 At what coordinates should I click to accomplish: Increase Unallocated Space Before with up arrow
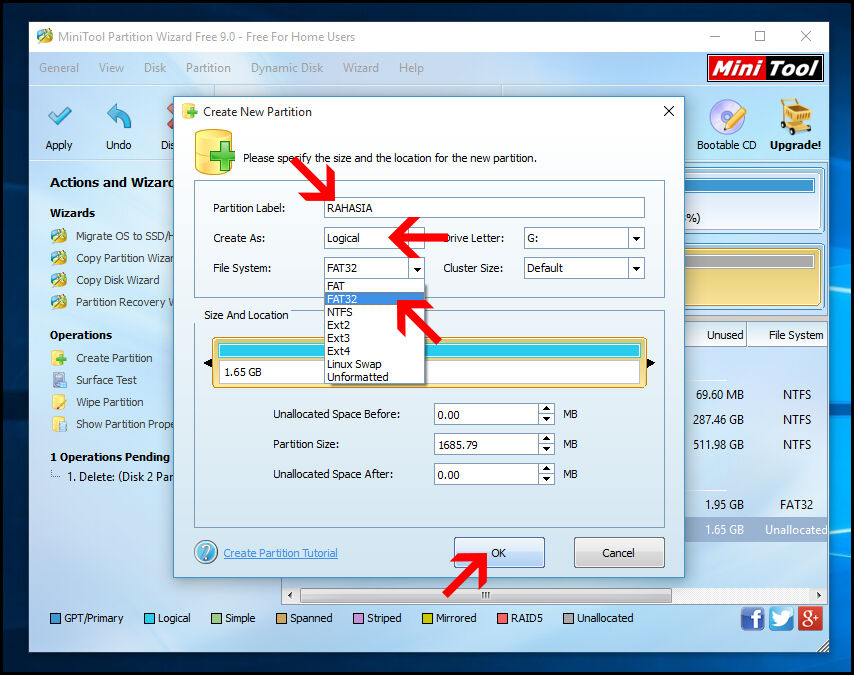[546, 409]
